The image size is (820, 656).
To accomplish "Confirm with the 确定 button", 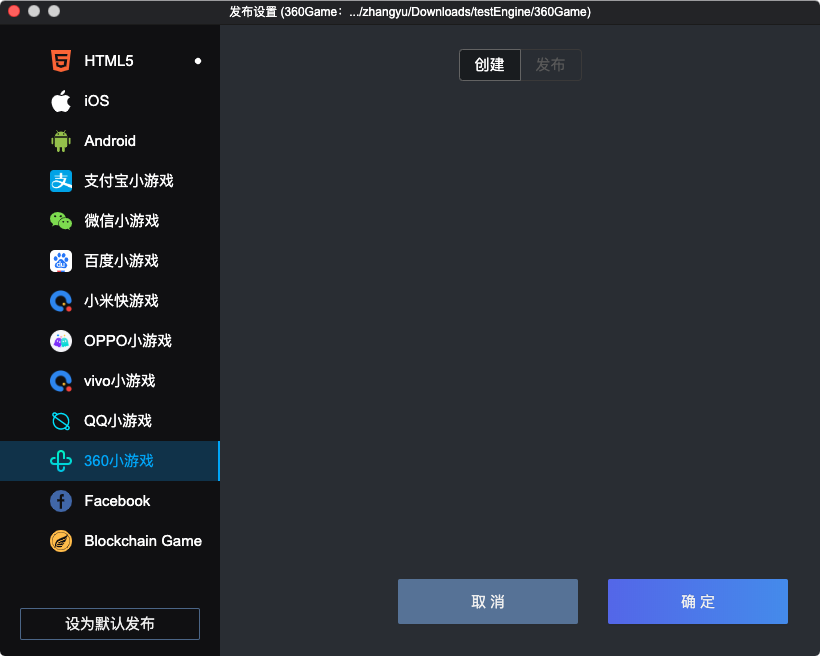I will [x=697, y=602].
